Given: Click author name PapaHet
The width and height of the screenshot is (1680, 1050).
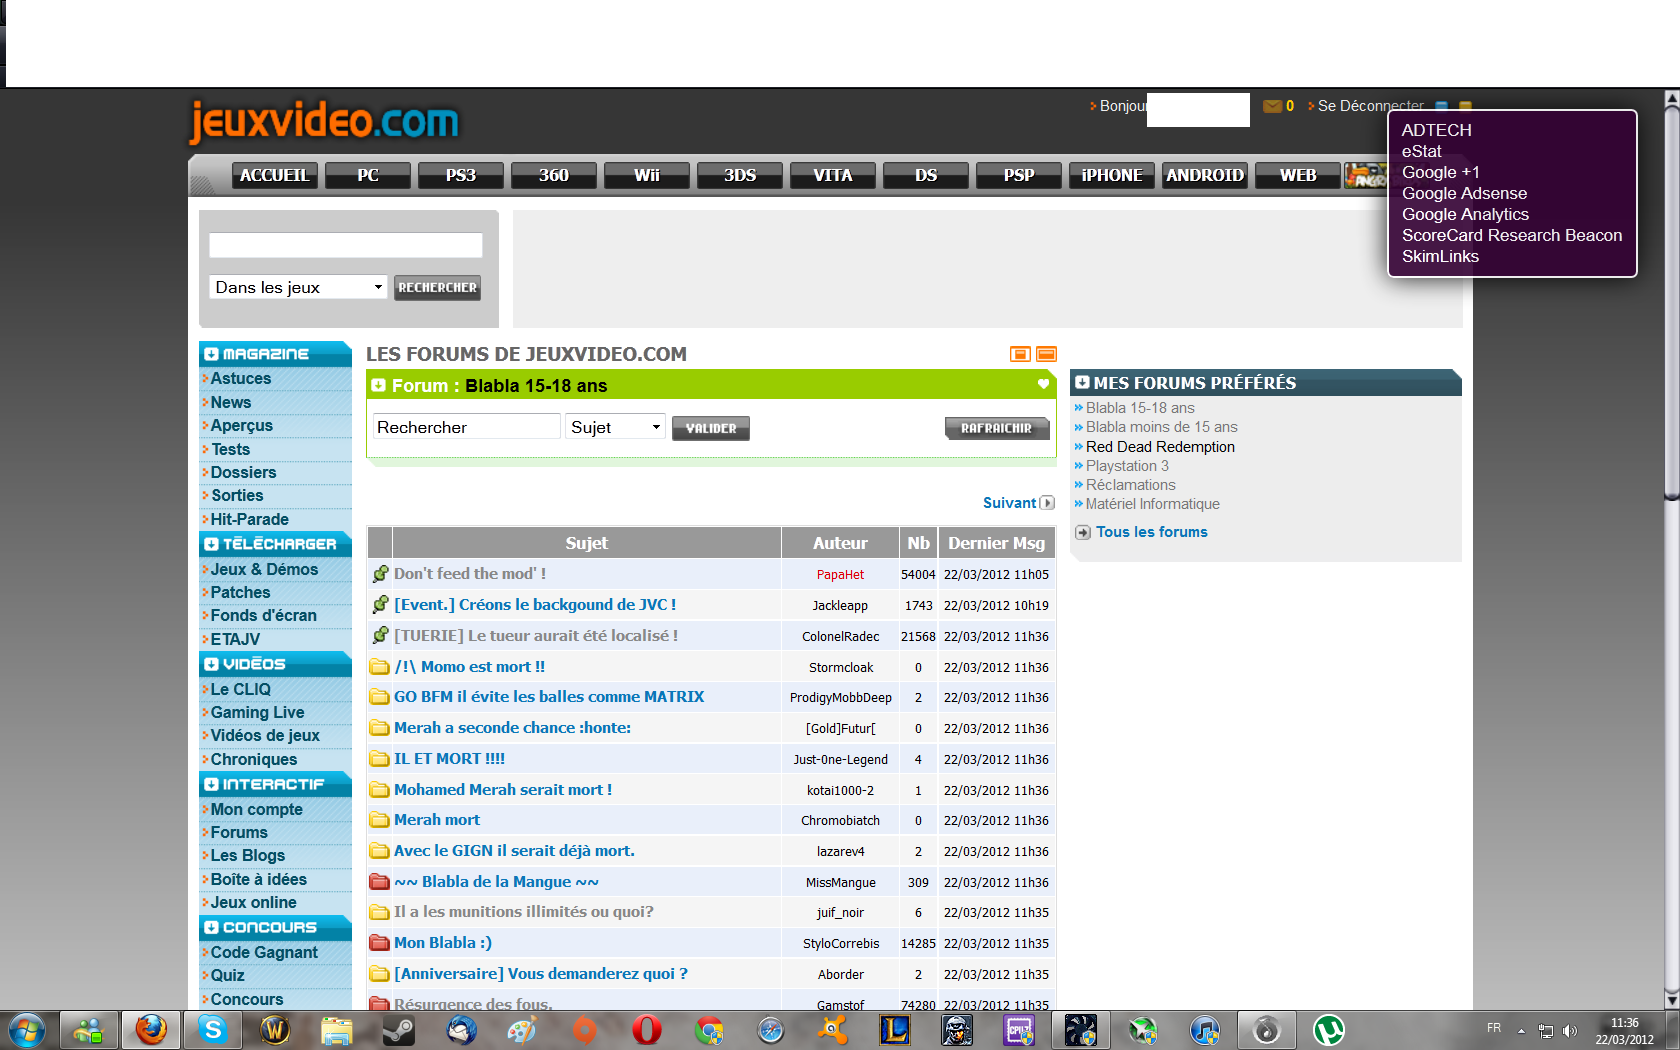Looking at the screenshot, I should 840,575.
